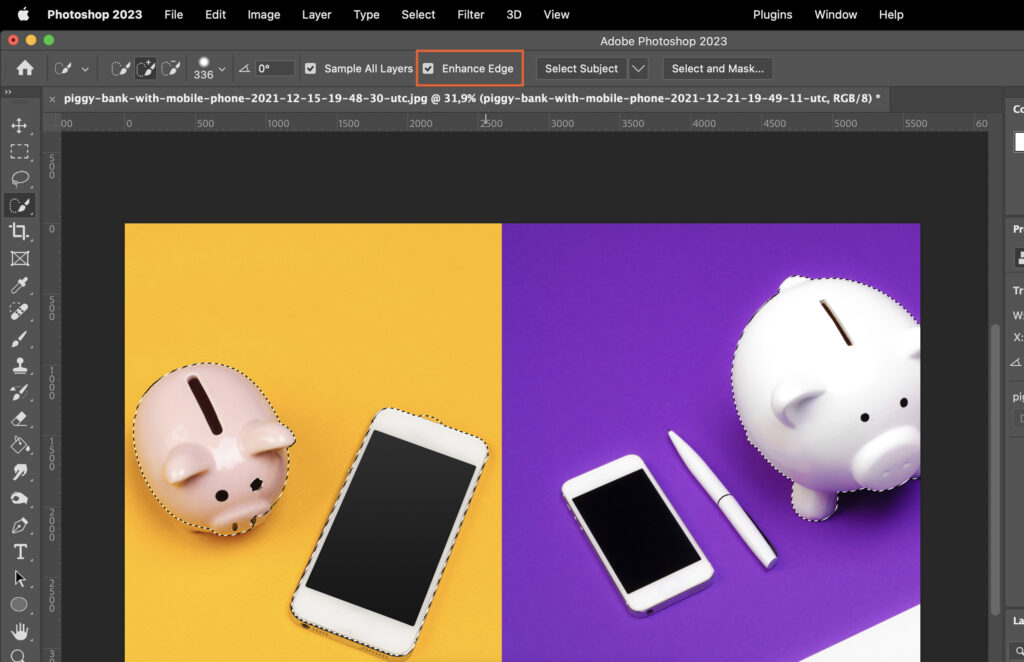This screenshot has width=1024, height=662.
Task: Click the Select and Mask button
Action: (x=718, y=68)
